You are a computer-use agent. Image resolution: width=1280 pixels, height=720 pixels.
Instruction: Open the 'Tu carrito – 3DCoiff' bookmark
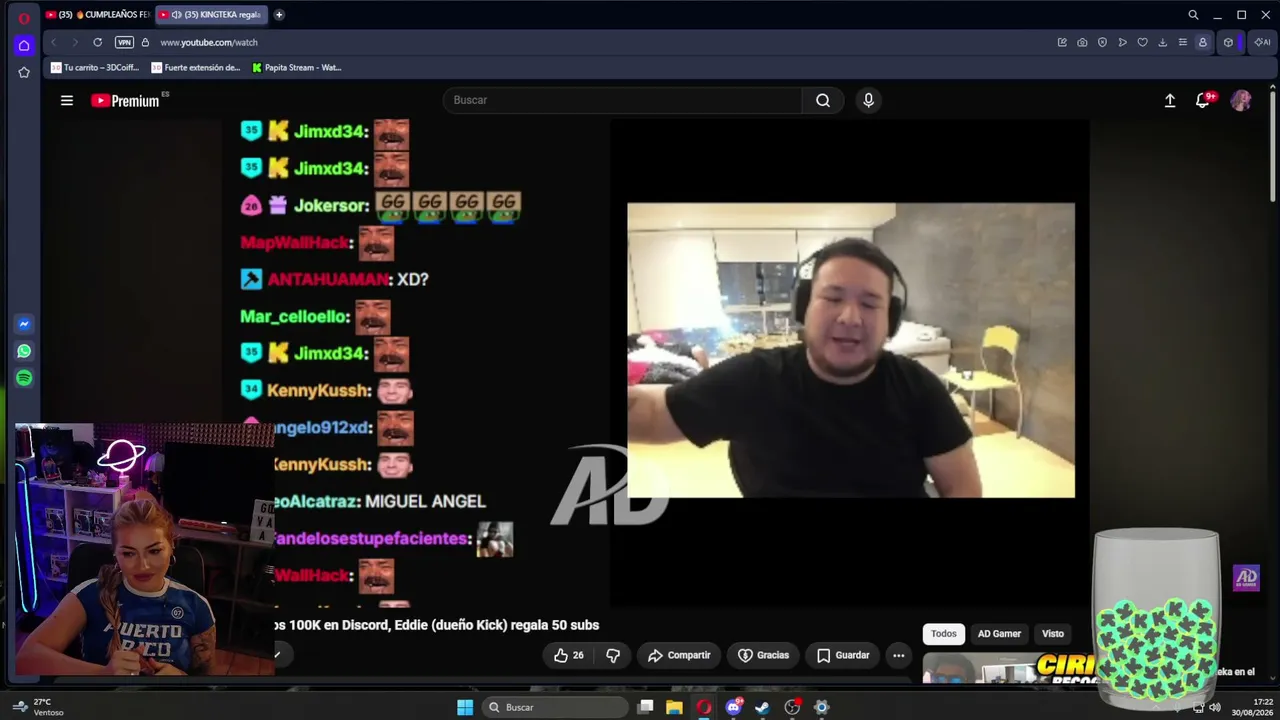point(95,68)
